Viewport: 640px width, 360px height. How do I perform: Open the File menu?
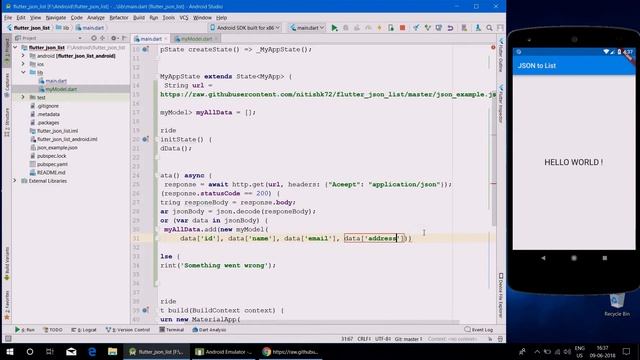pos(8,18)
